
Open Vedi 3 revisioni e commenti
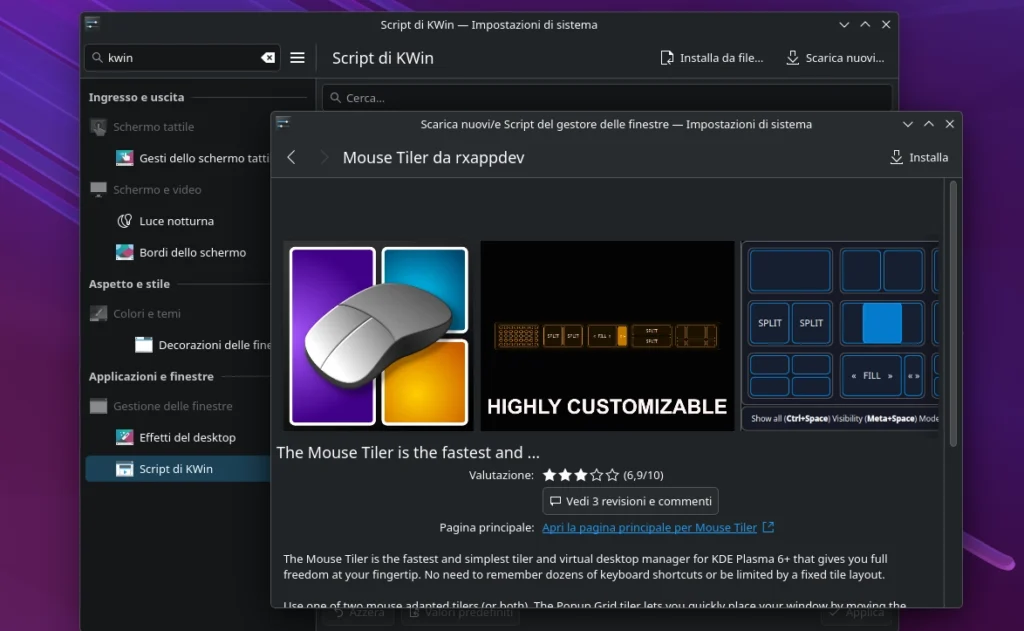630,501
